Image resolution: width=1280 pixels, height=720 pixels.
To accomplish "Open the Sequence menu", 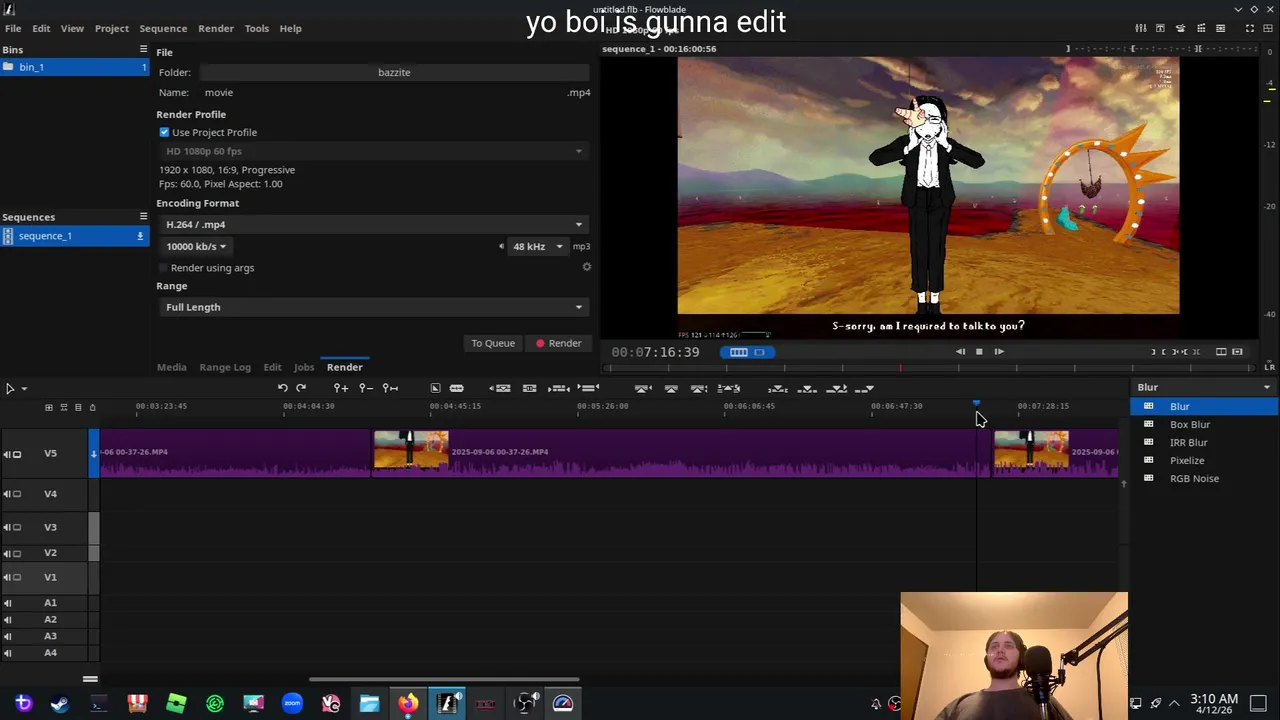I will tap(163, 28).
